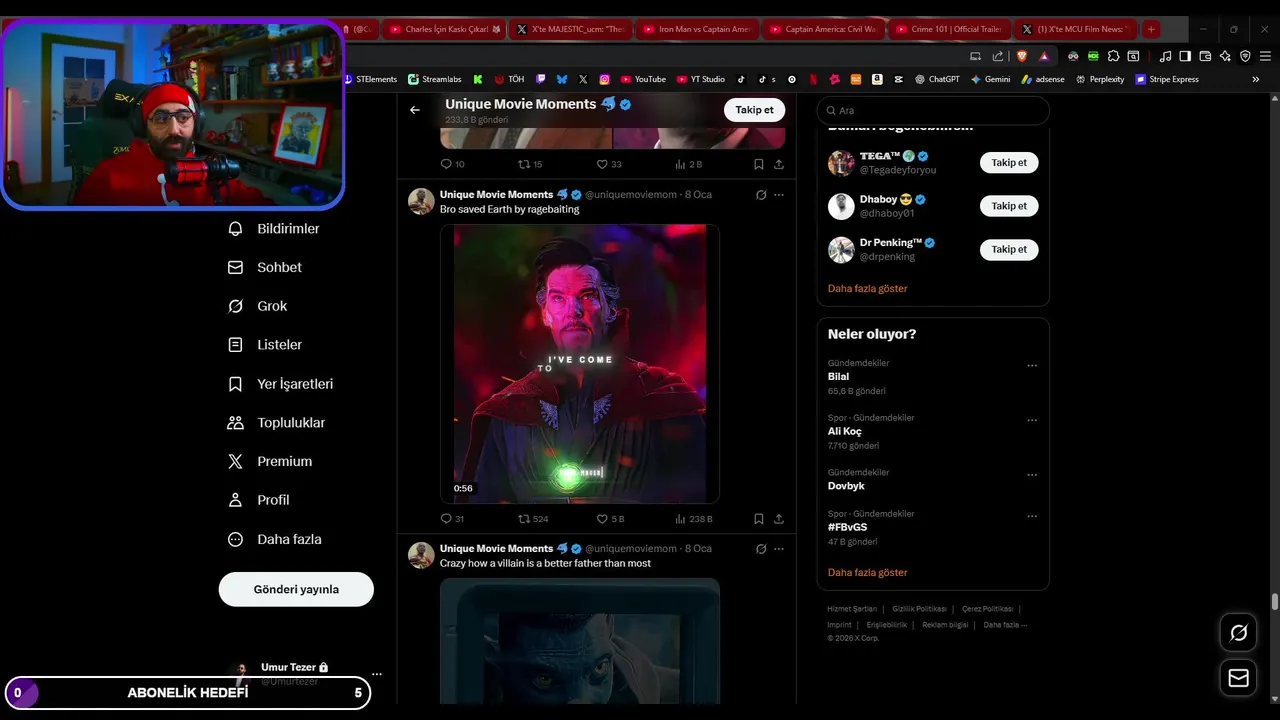
Task: Open more options for the Dovbyk trend
Action: (x=1032, y=475)
